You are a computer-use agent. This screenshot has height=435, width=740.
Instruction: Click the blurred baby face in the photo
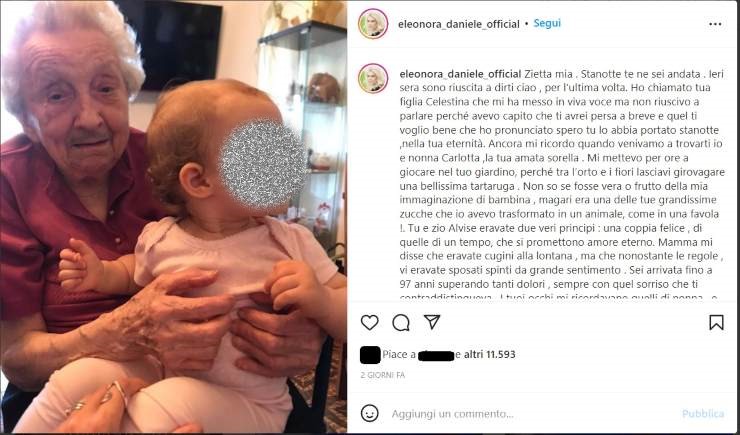click(x=262, y=163)
